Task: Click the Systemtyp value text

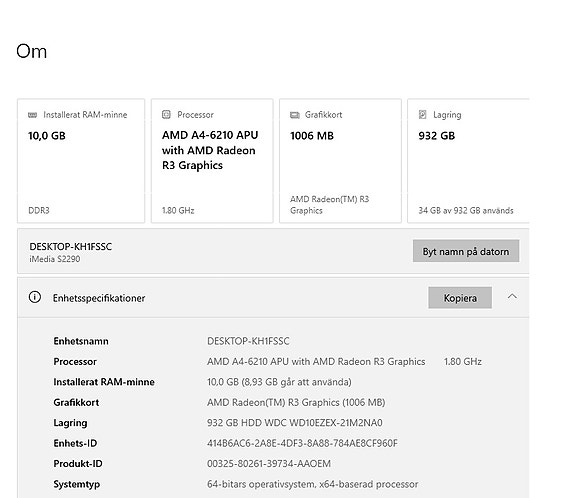Action: click(312, 484)
